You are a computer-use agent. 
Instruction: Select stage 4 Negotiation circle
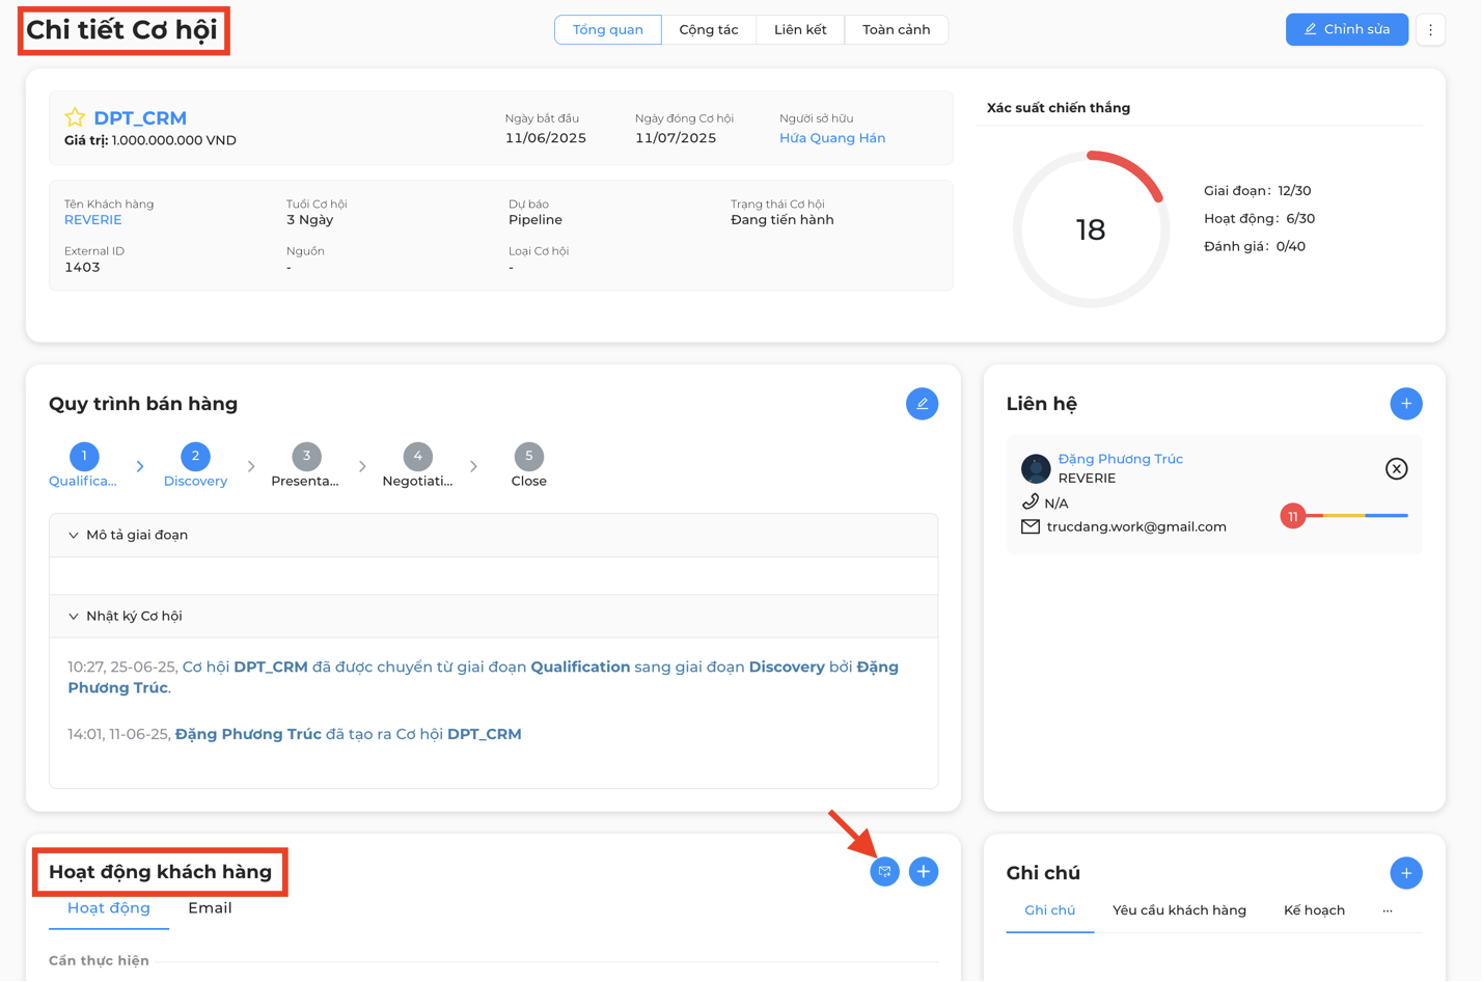pos(417,456)
